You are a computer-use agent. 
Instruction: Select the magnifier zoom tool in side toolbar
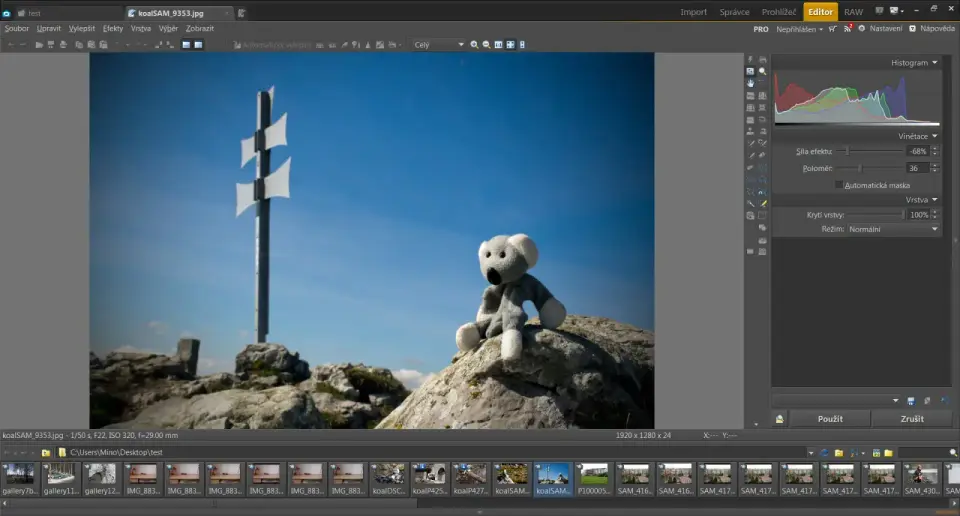pos(762,71)
